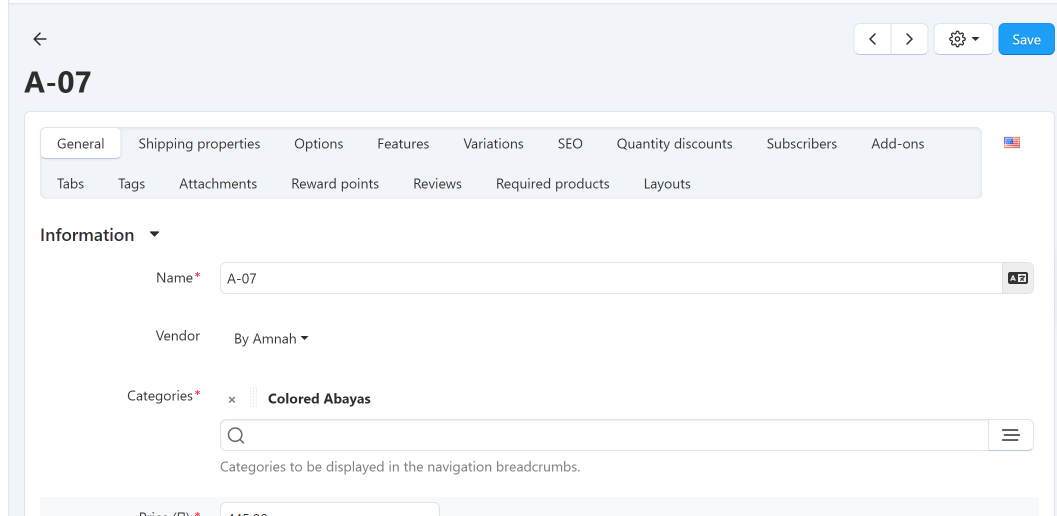Open the By Amnah vendor dropdown
1057x516 pixels.
(270, 339)
